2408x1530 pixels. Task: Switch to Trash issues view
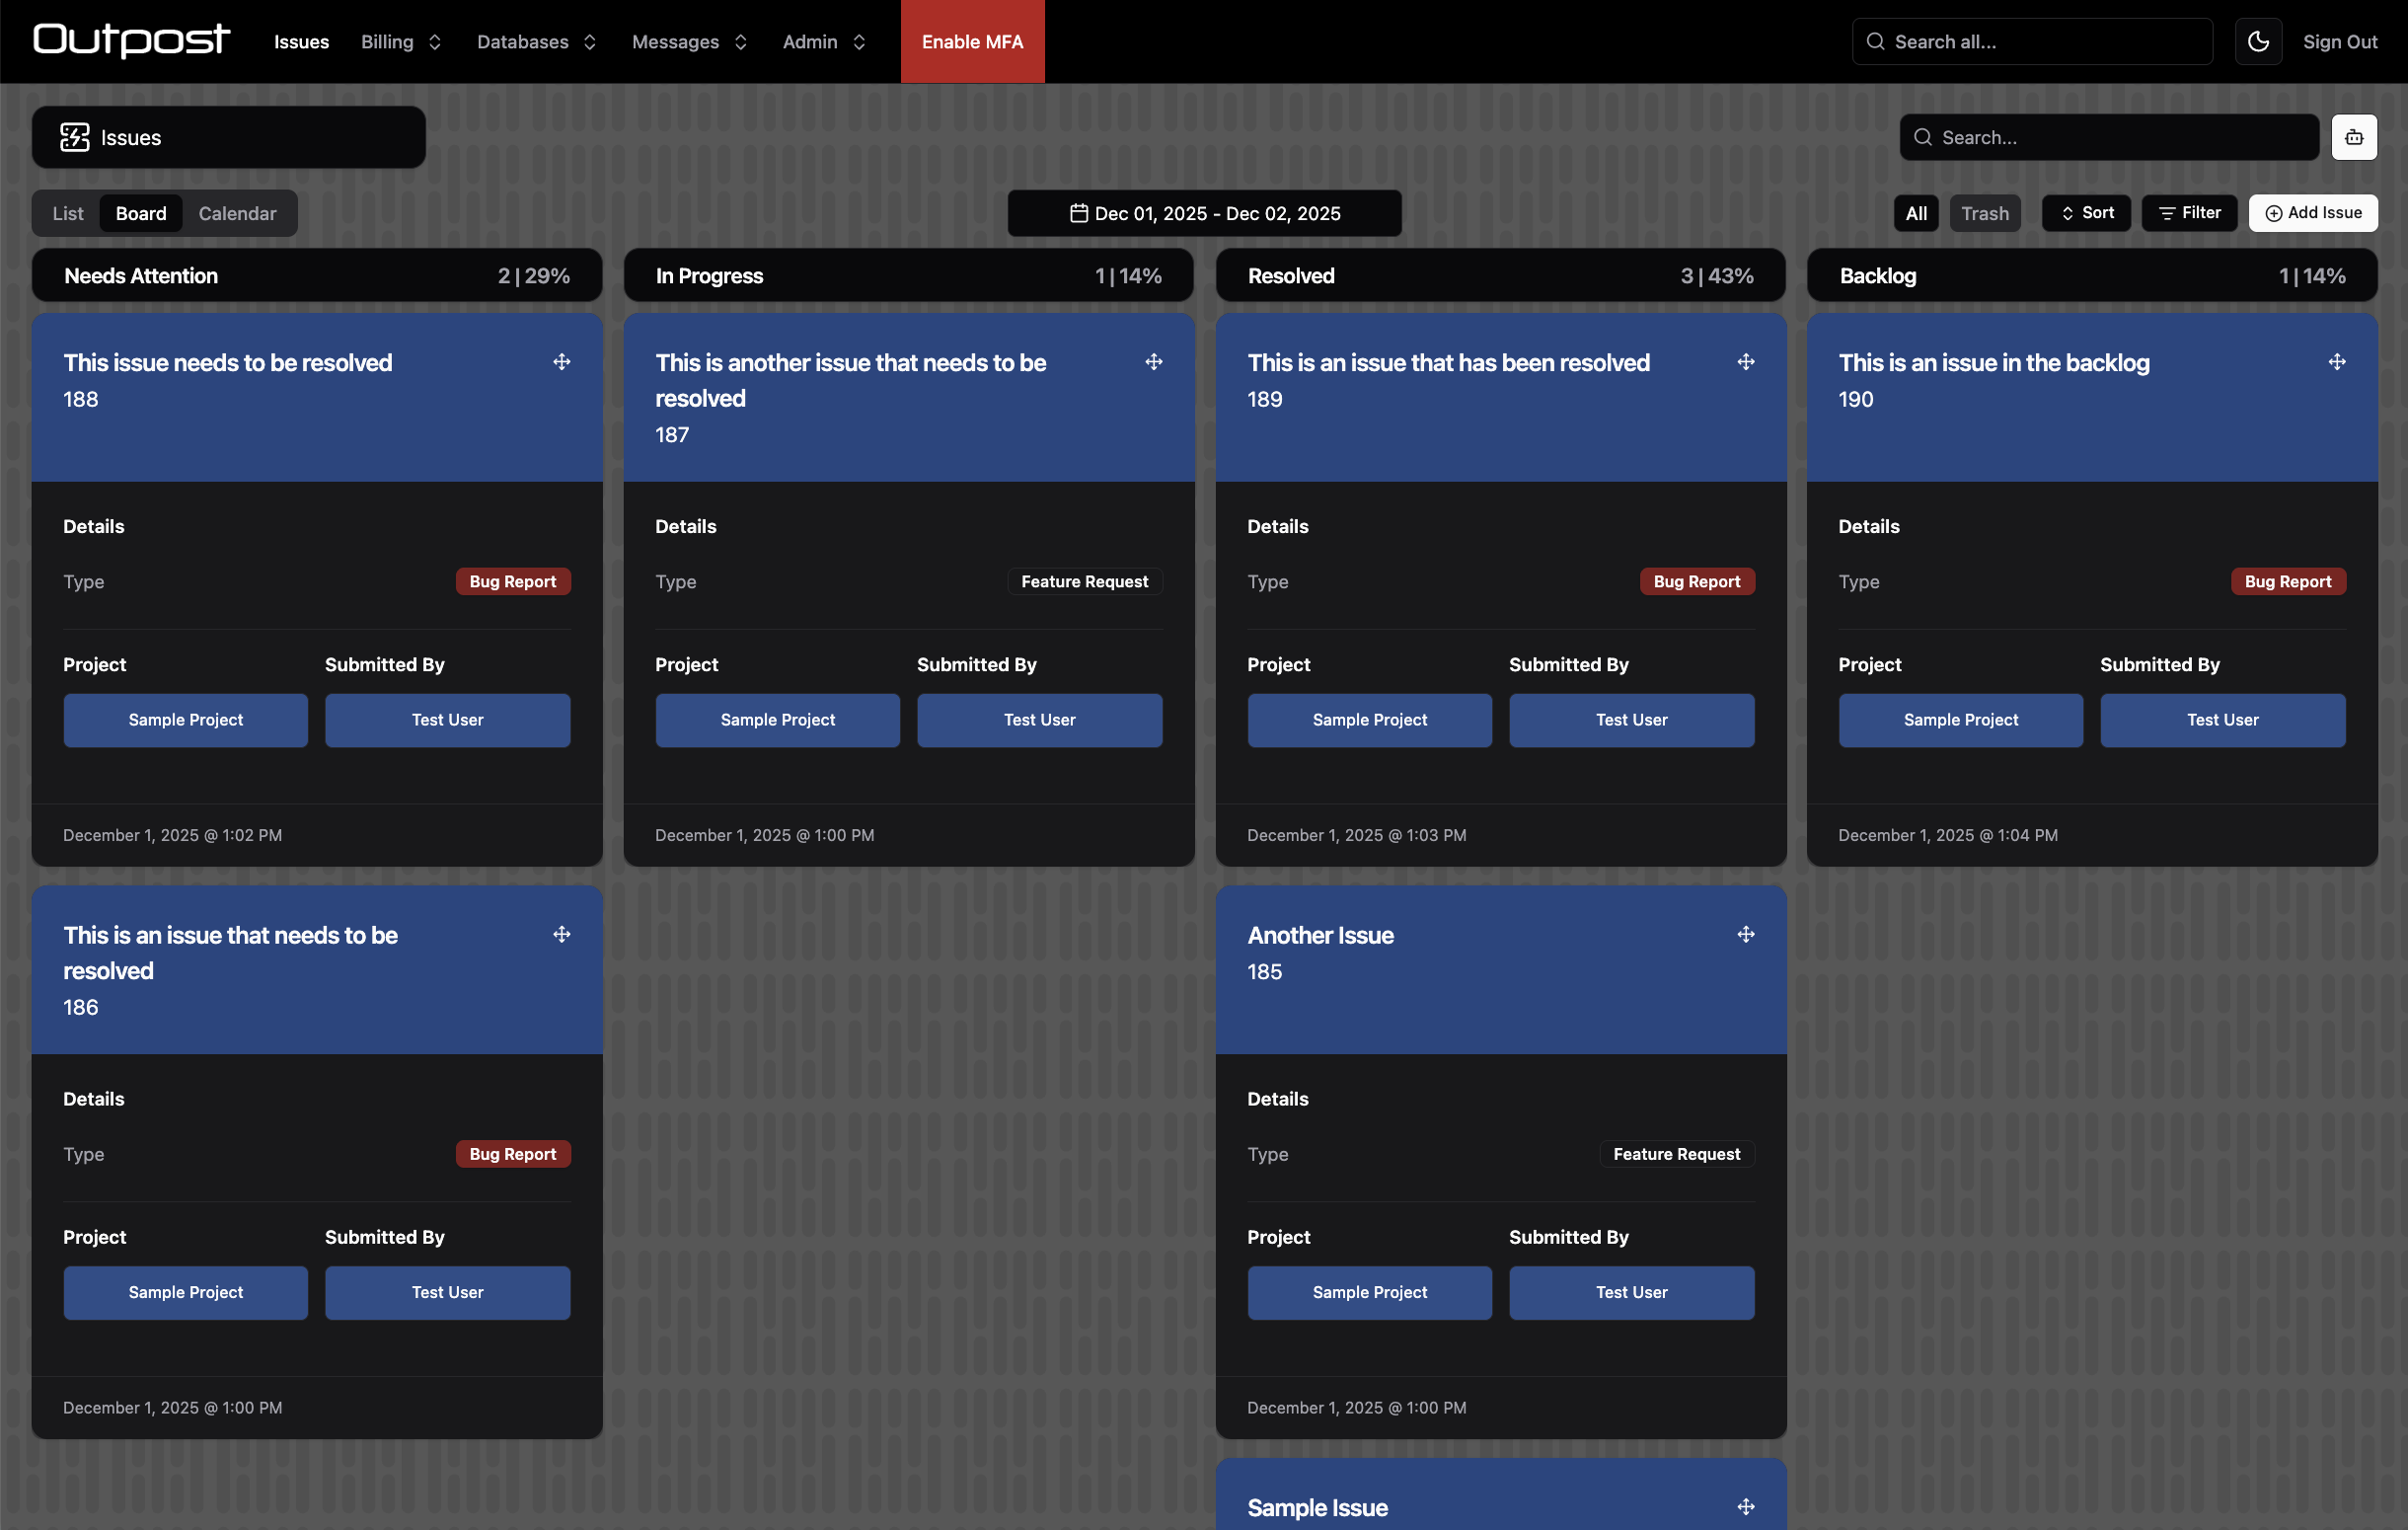pyautogui.click(x=1984, y=213)
